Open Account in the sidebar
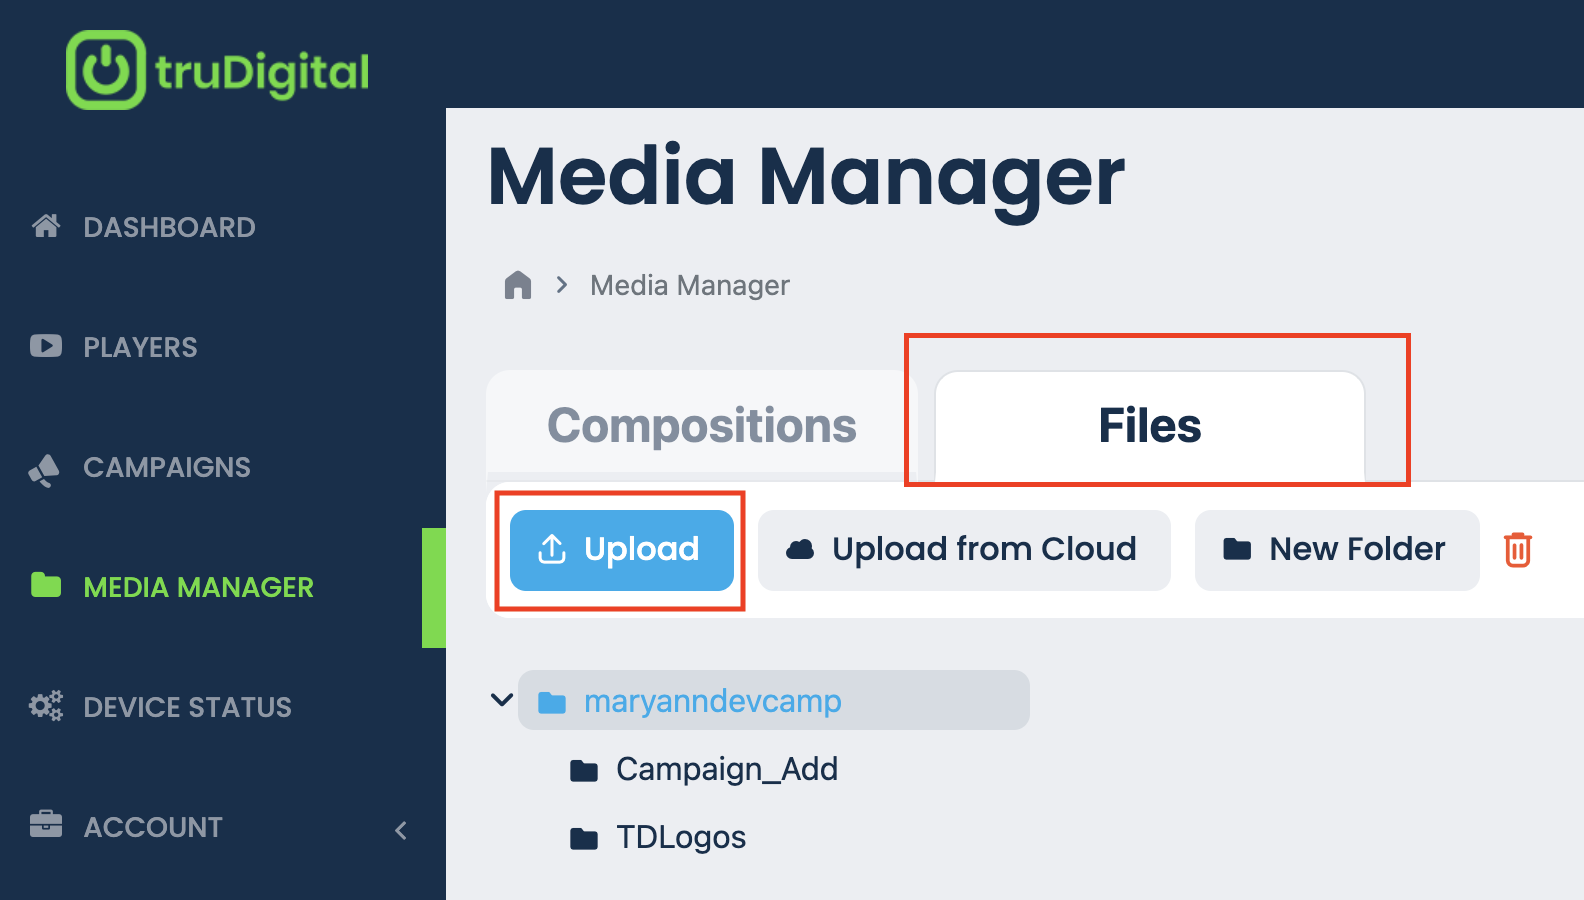 tap(153, 827)
